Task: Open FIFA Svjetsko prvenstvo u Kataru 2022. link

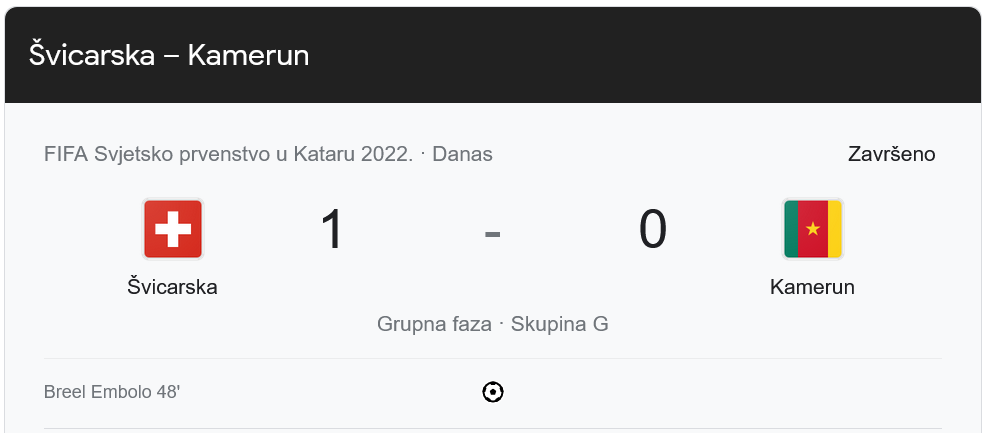Action: pos(228,154)
